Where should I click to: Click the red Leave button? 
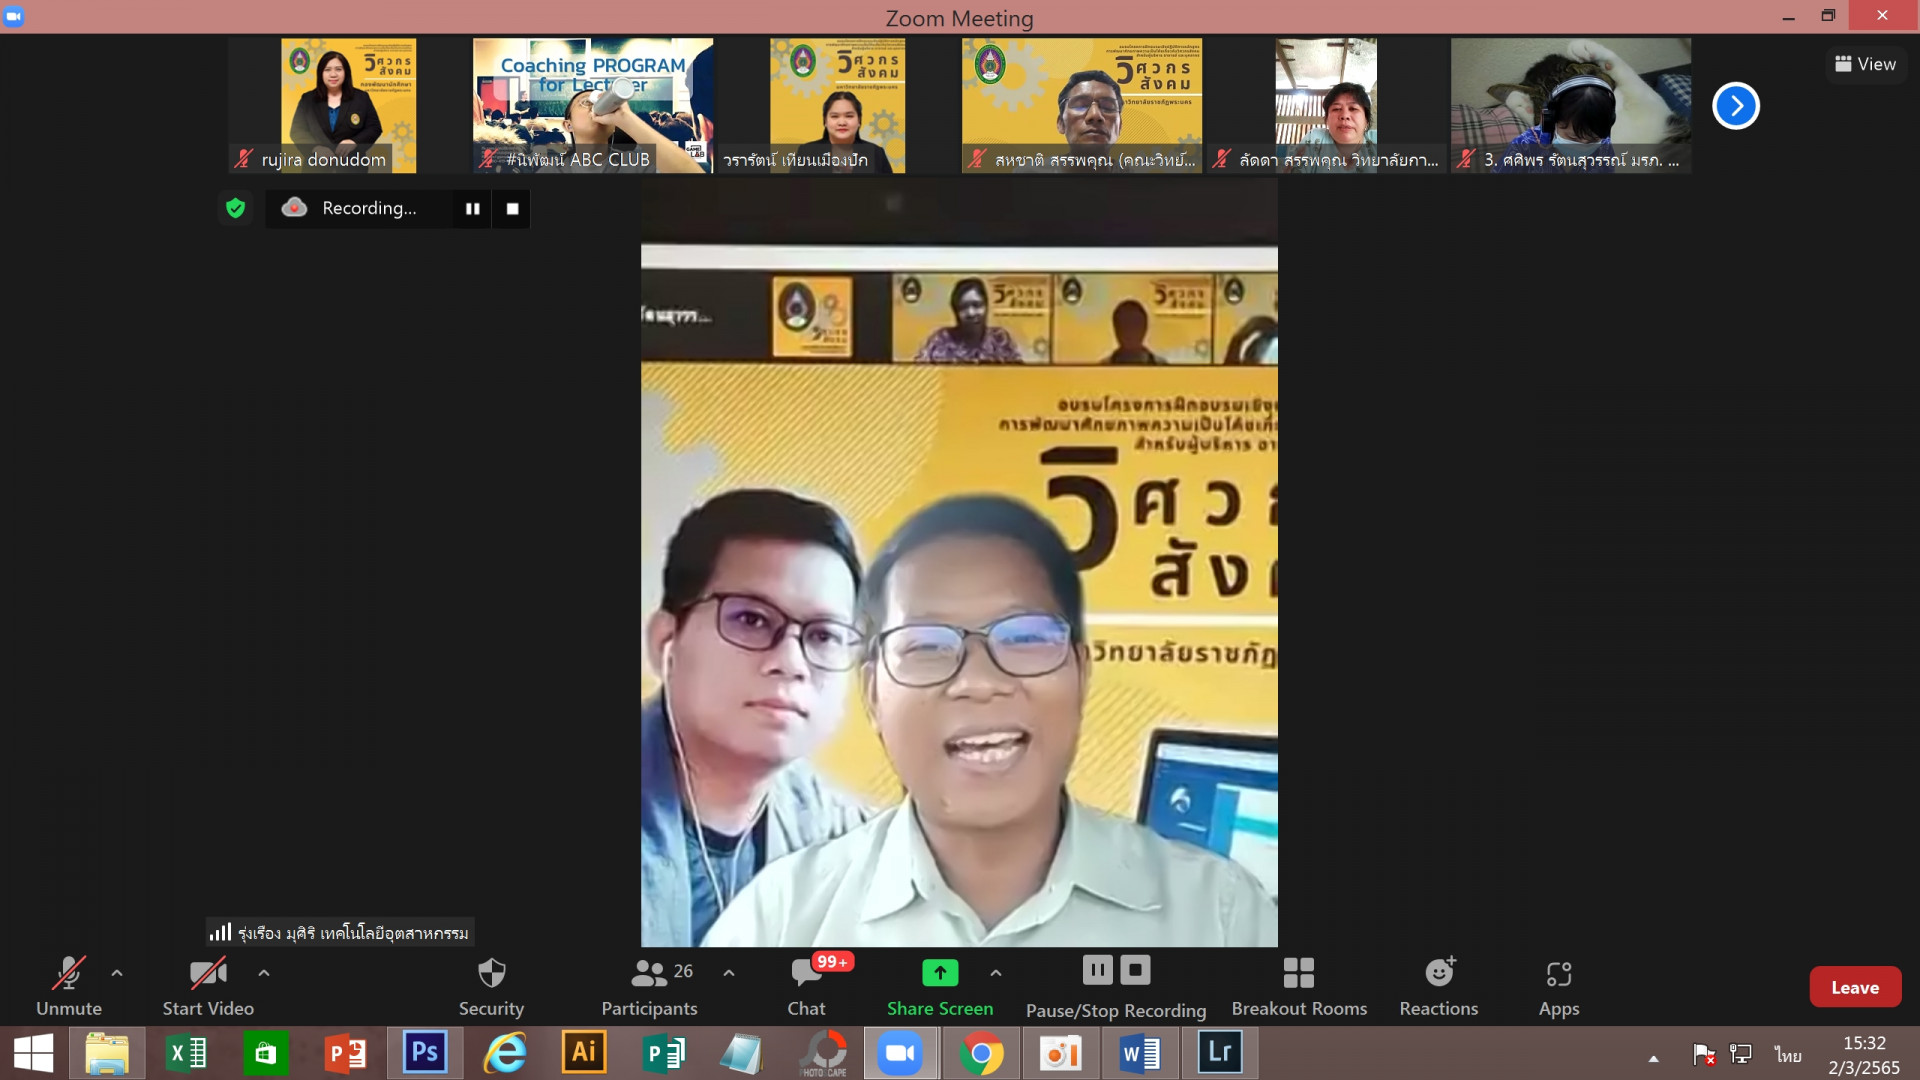[x=1855, y=987]
